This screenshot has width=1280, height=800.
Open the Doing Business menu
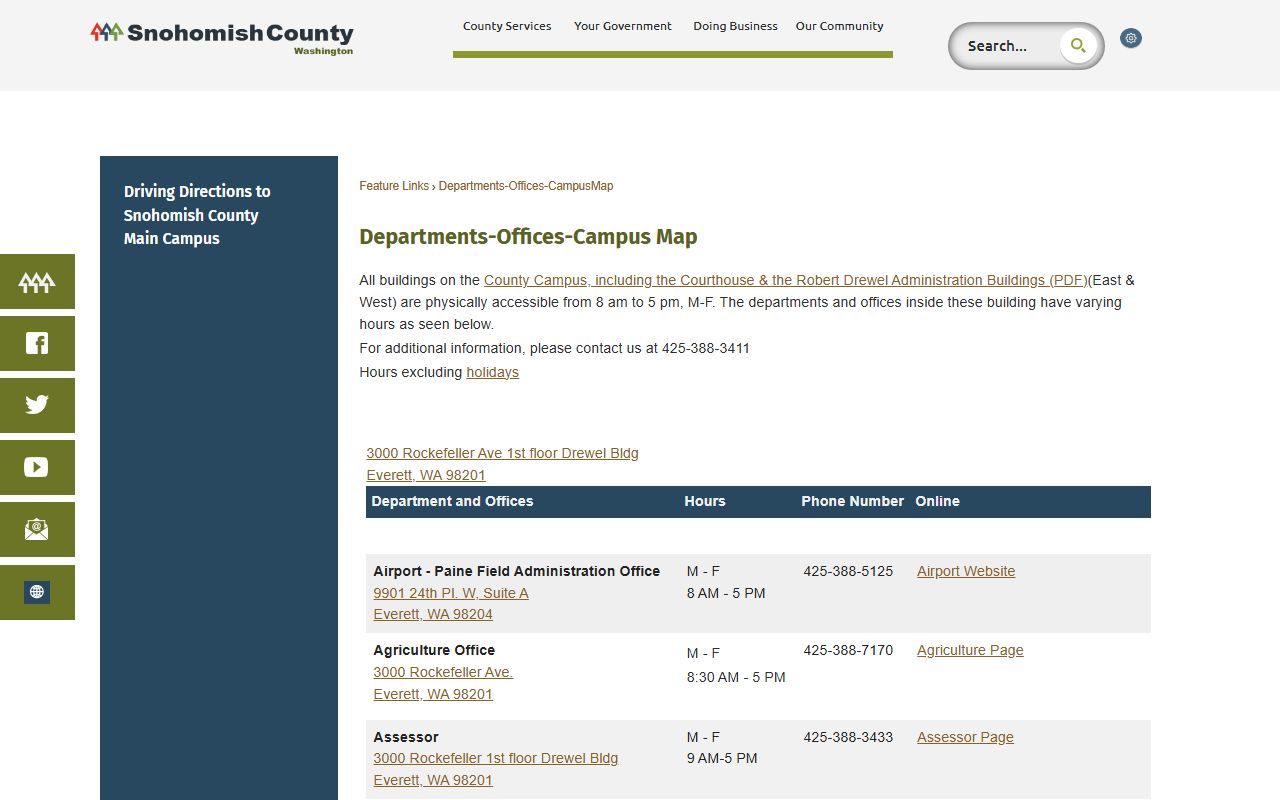click(x=735, y=26)
